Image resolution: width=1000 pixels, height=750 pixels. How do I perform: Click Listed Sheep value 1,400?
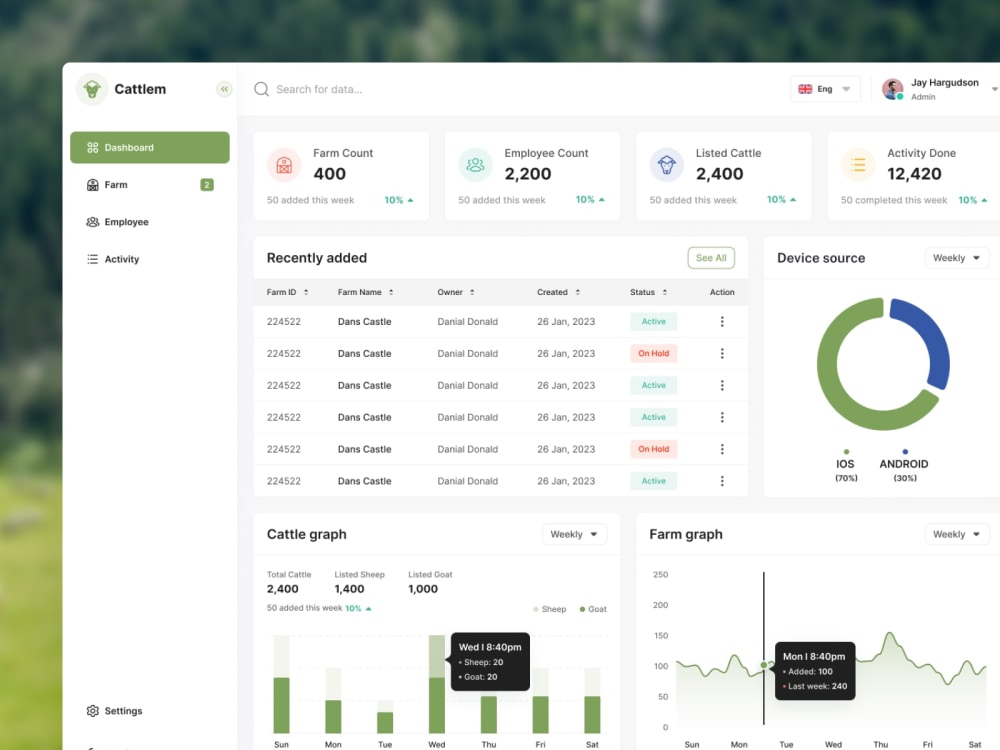[x=349, y=589]
